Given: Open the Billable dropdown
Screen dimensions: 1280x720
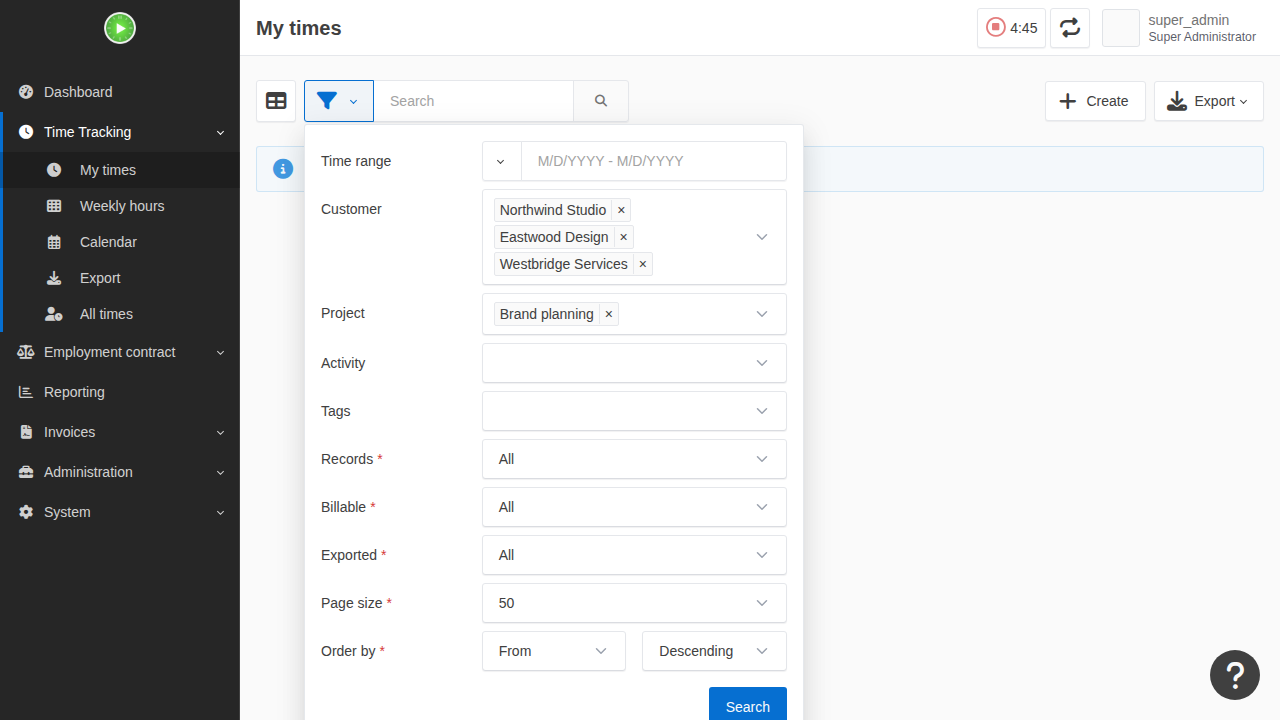Looking at the screenshot, I should click(x=634, y=507).
